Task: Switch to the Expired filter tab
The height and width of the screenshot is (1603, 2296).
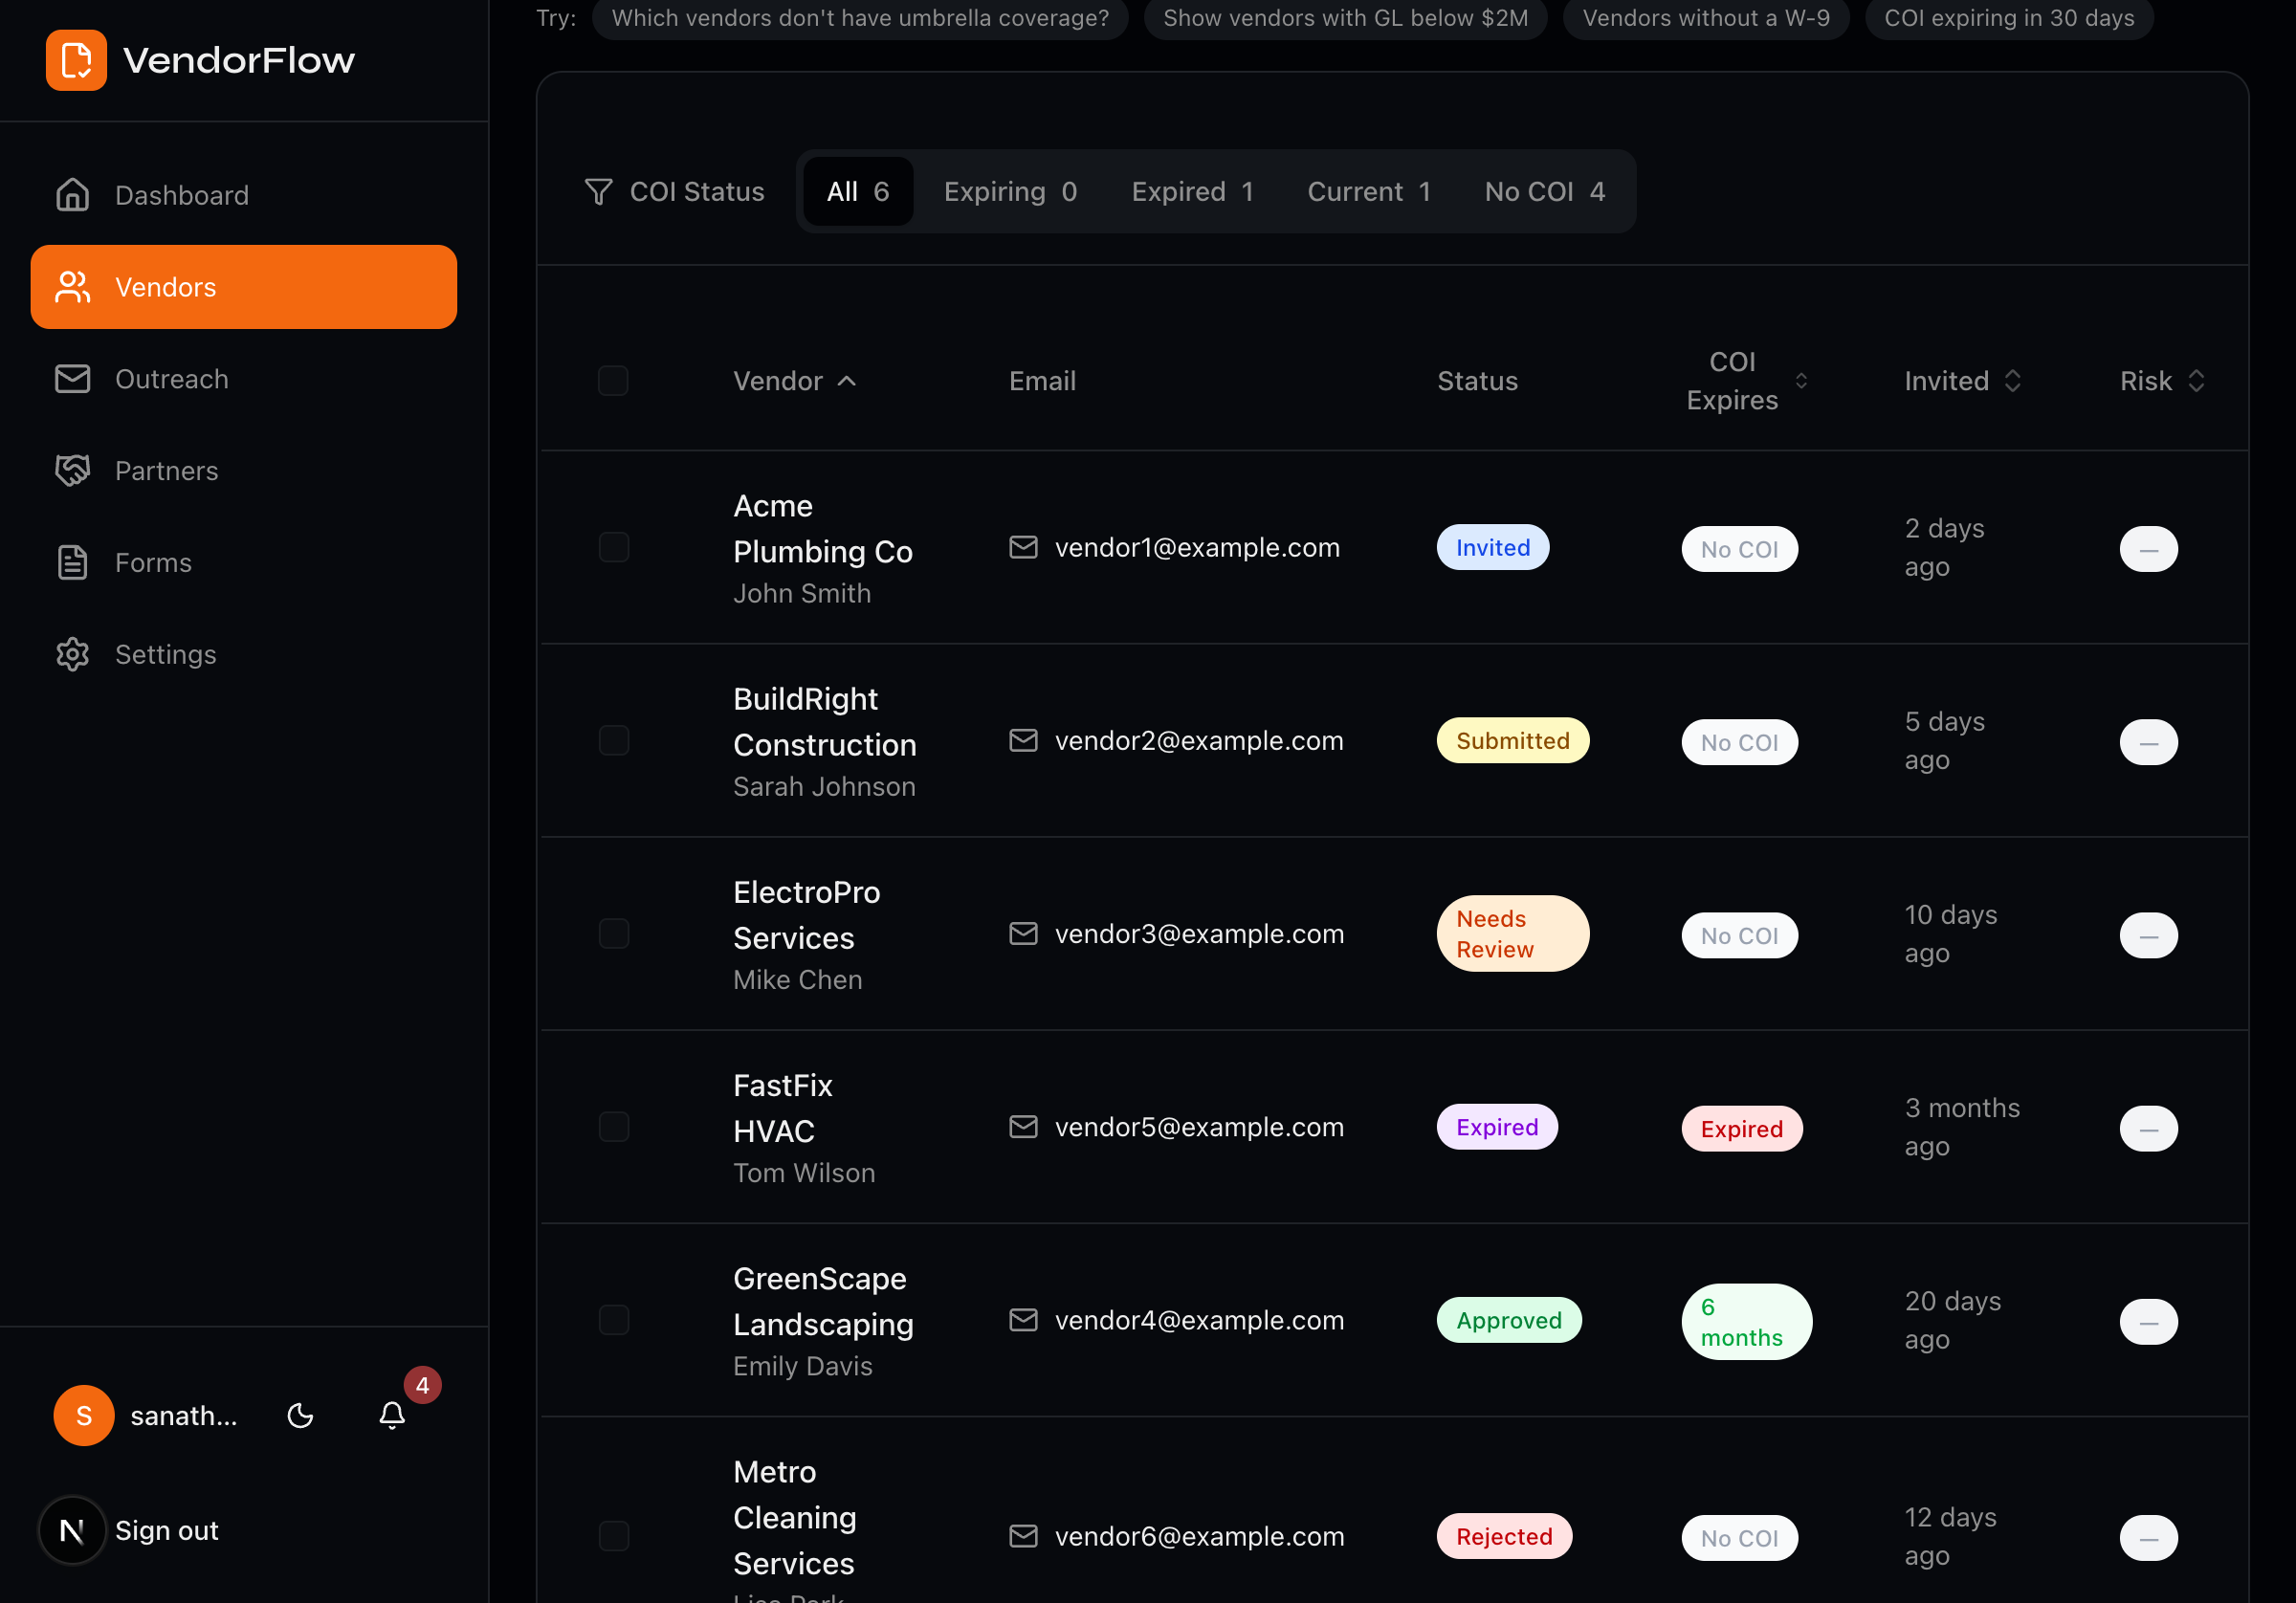Action: 1192,191
